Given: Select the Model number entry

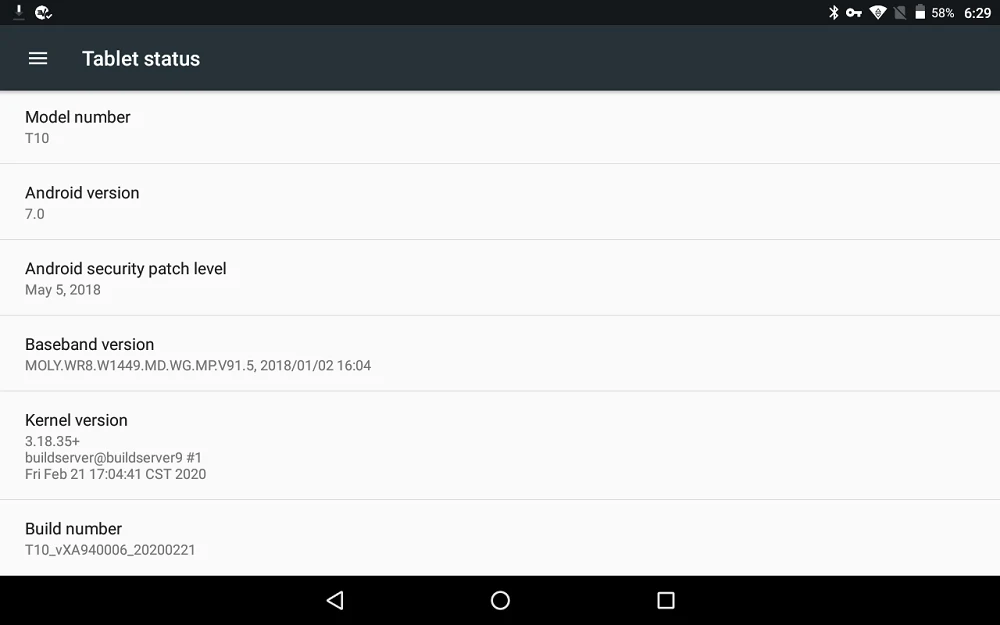Looking at the screenshot, I should point(500,127).
